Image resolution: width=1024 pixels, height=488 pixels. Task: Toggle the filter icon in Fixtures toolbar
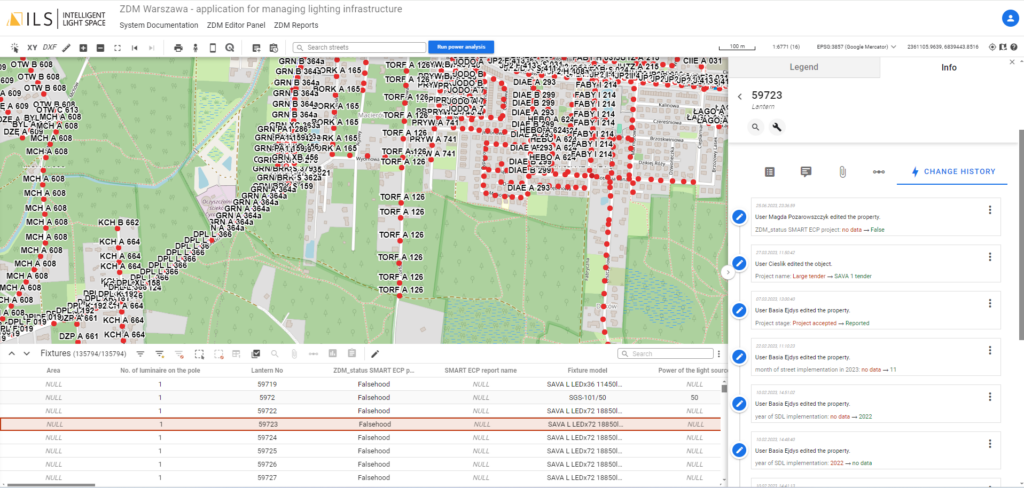[x=140, y=354]
